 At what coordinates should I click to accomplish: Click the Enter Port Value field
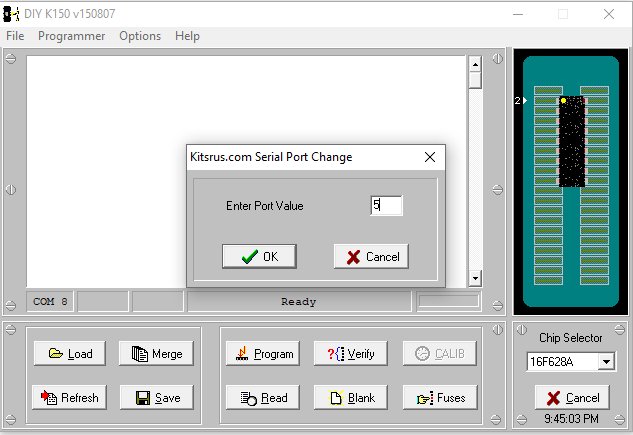(386, 205)
